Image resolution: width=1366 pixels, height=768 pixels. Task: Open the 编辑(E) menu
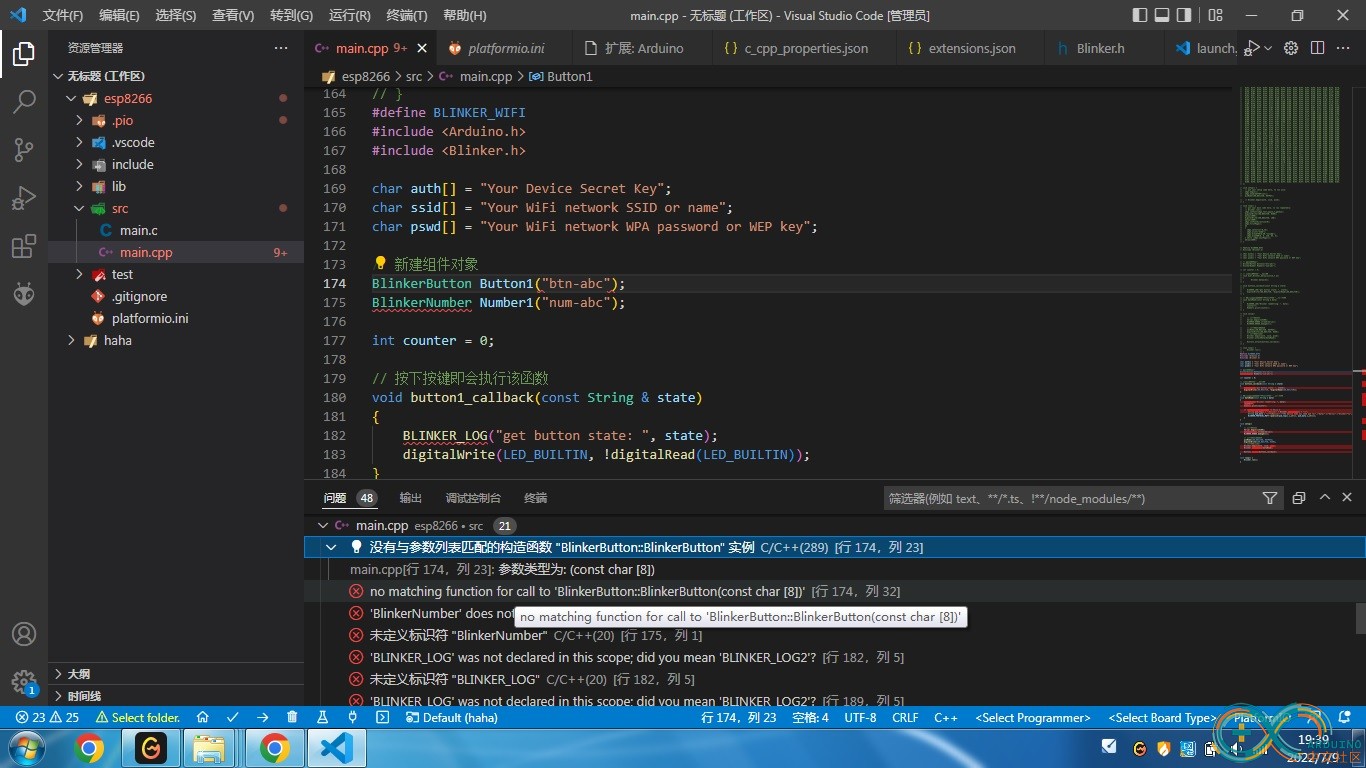click(x=119, y=15)
